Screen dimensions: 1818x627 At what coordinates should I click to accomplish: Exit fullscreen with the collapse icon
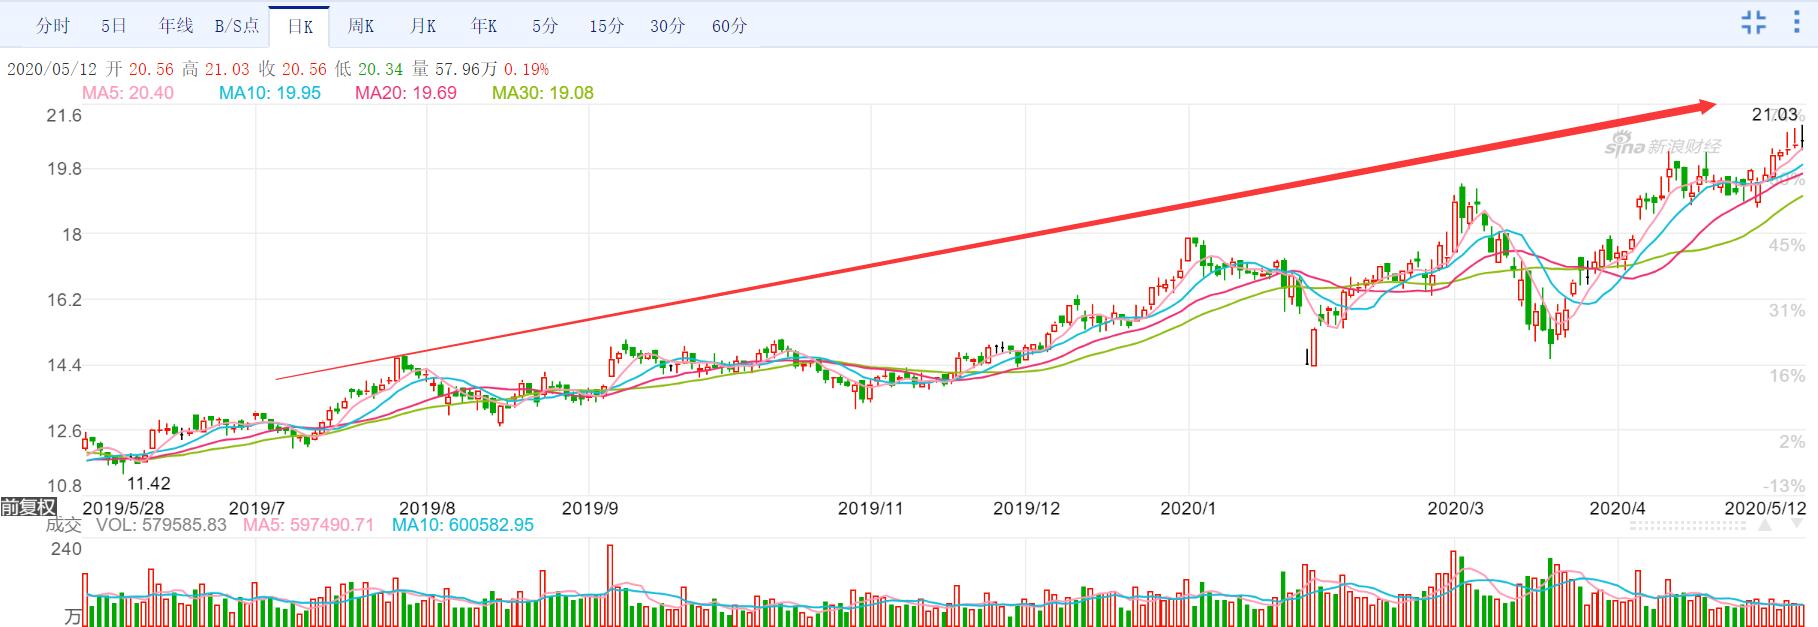(1754, 23)
